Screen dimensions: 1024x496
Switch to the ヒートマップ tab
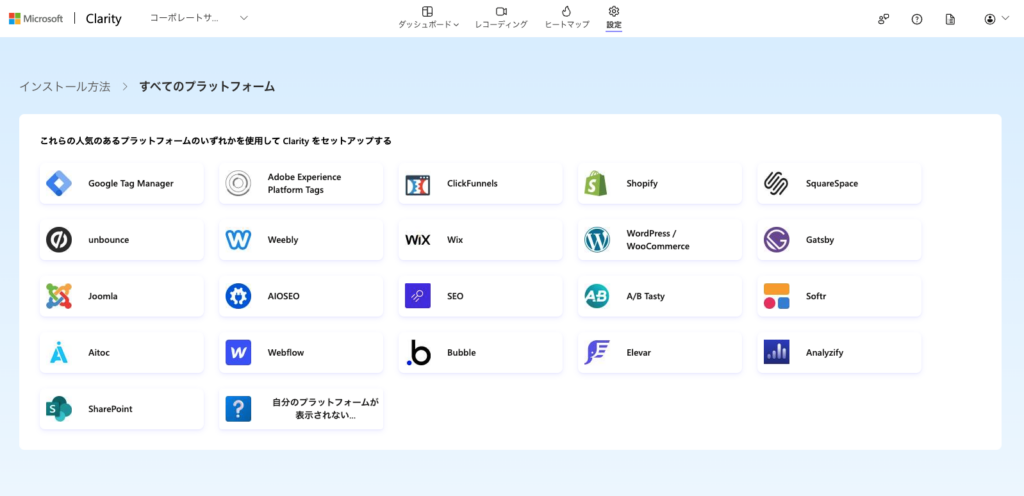pos(567,18)
